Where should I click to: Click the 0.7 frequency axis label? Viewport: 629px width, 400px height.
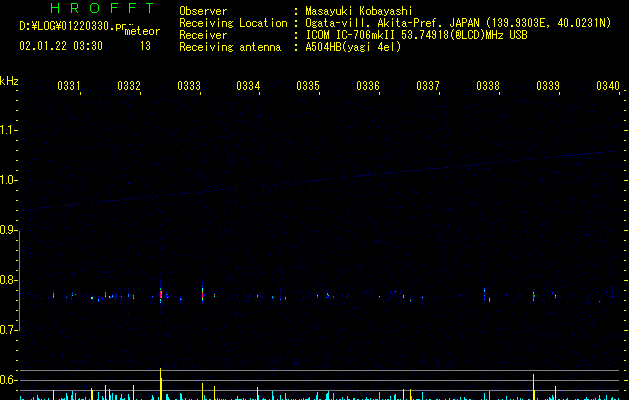pos(8,330)
